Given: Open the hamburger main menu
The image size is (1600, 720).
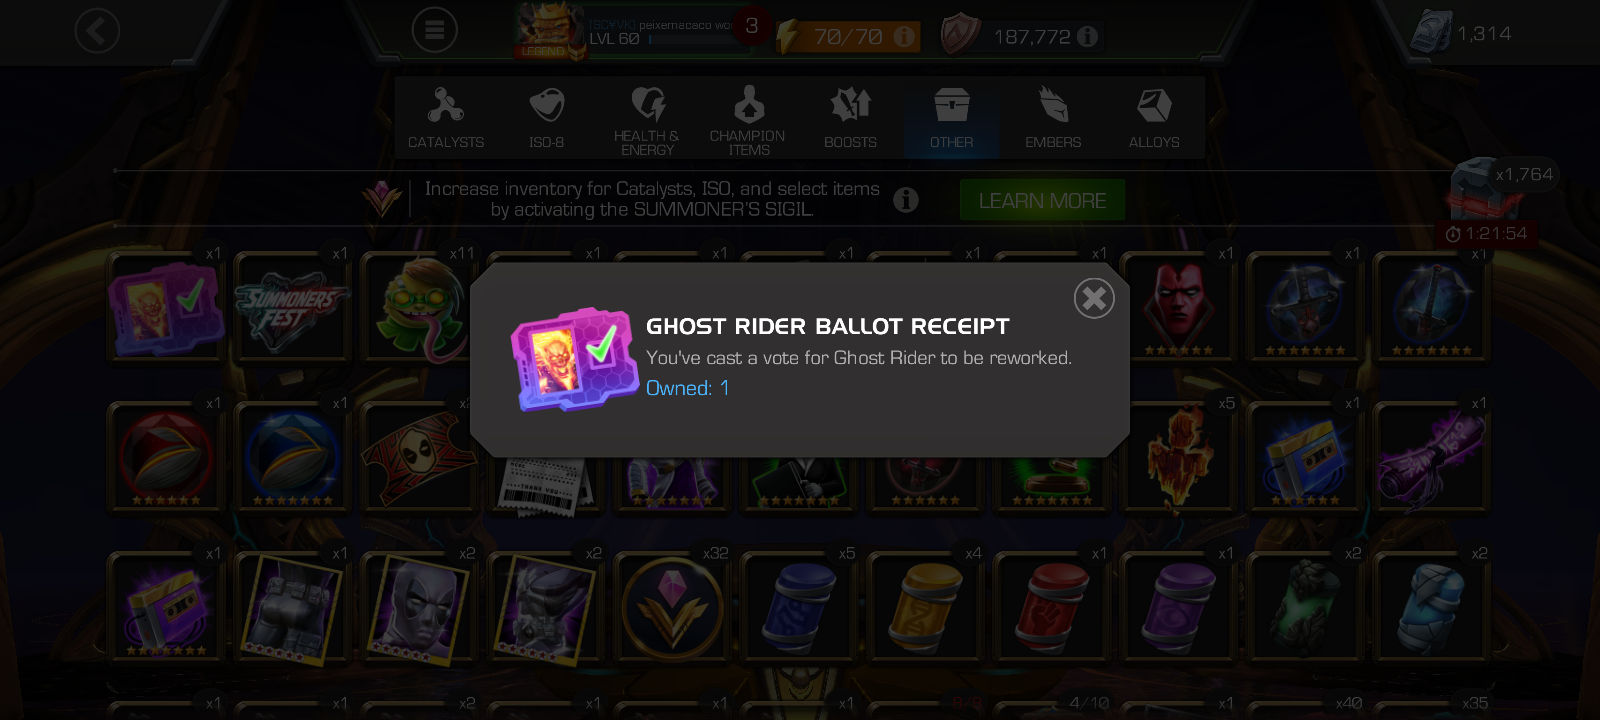Looking at the screenshot, I should [x=434, y=31].
